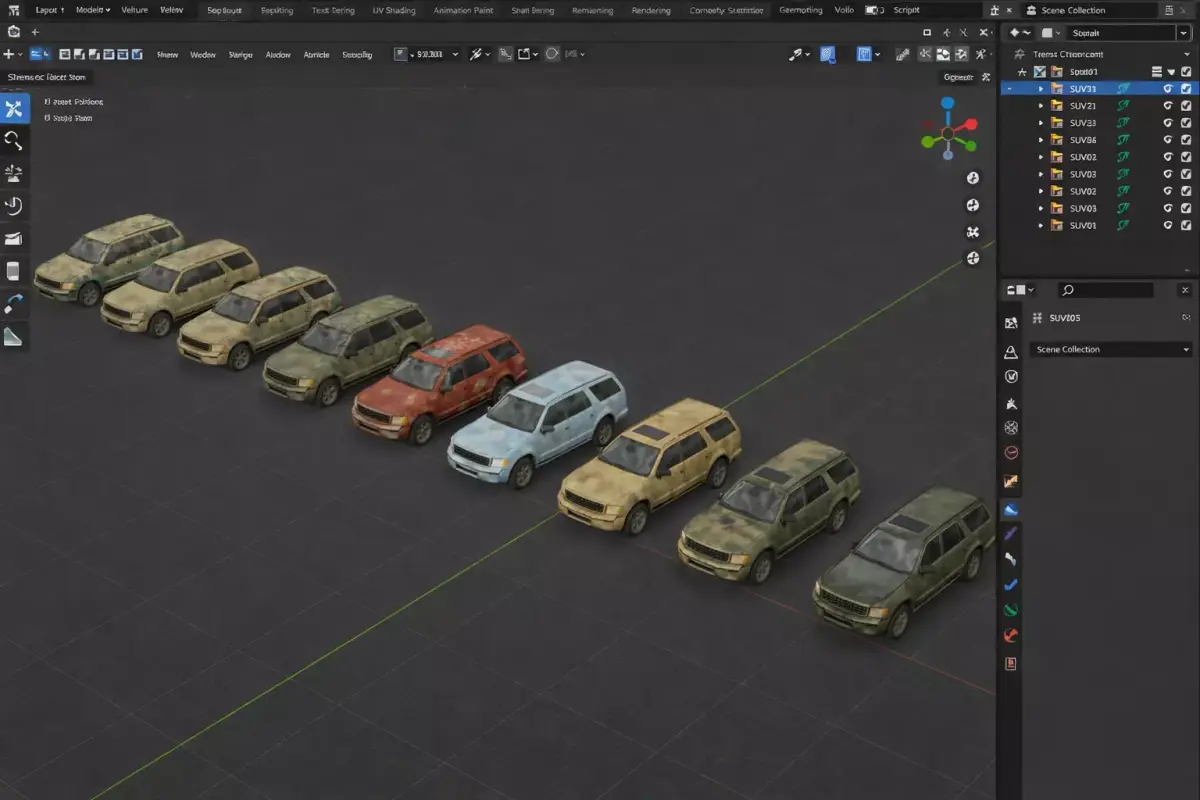The width and height of the screenshot is (1200, 800).
Task: Open the bottom red checker Texture properties tab
Action: click(1011, 663)
